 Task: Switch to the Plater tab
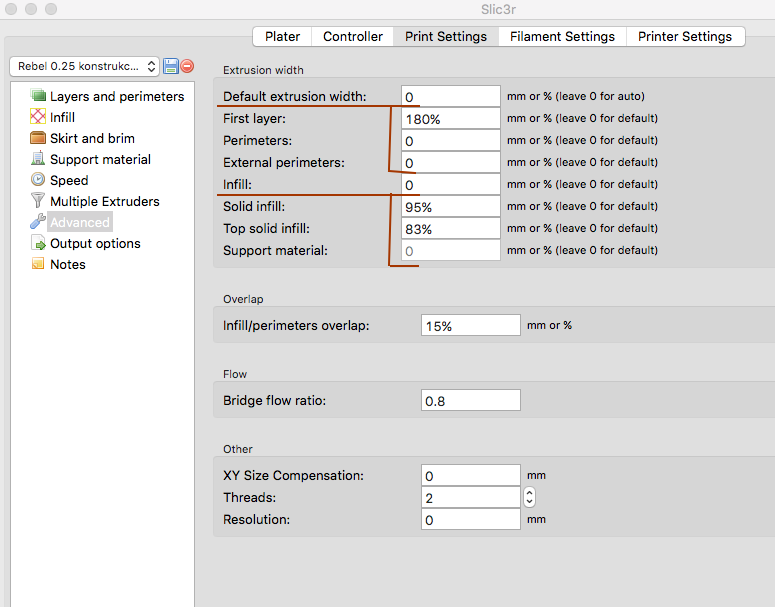click(x=282, y=36)
